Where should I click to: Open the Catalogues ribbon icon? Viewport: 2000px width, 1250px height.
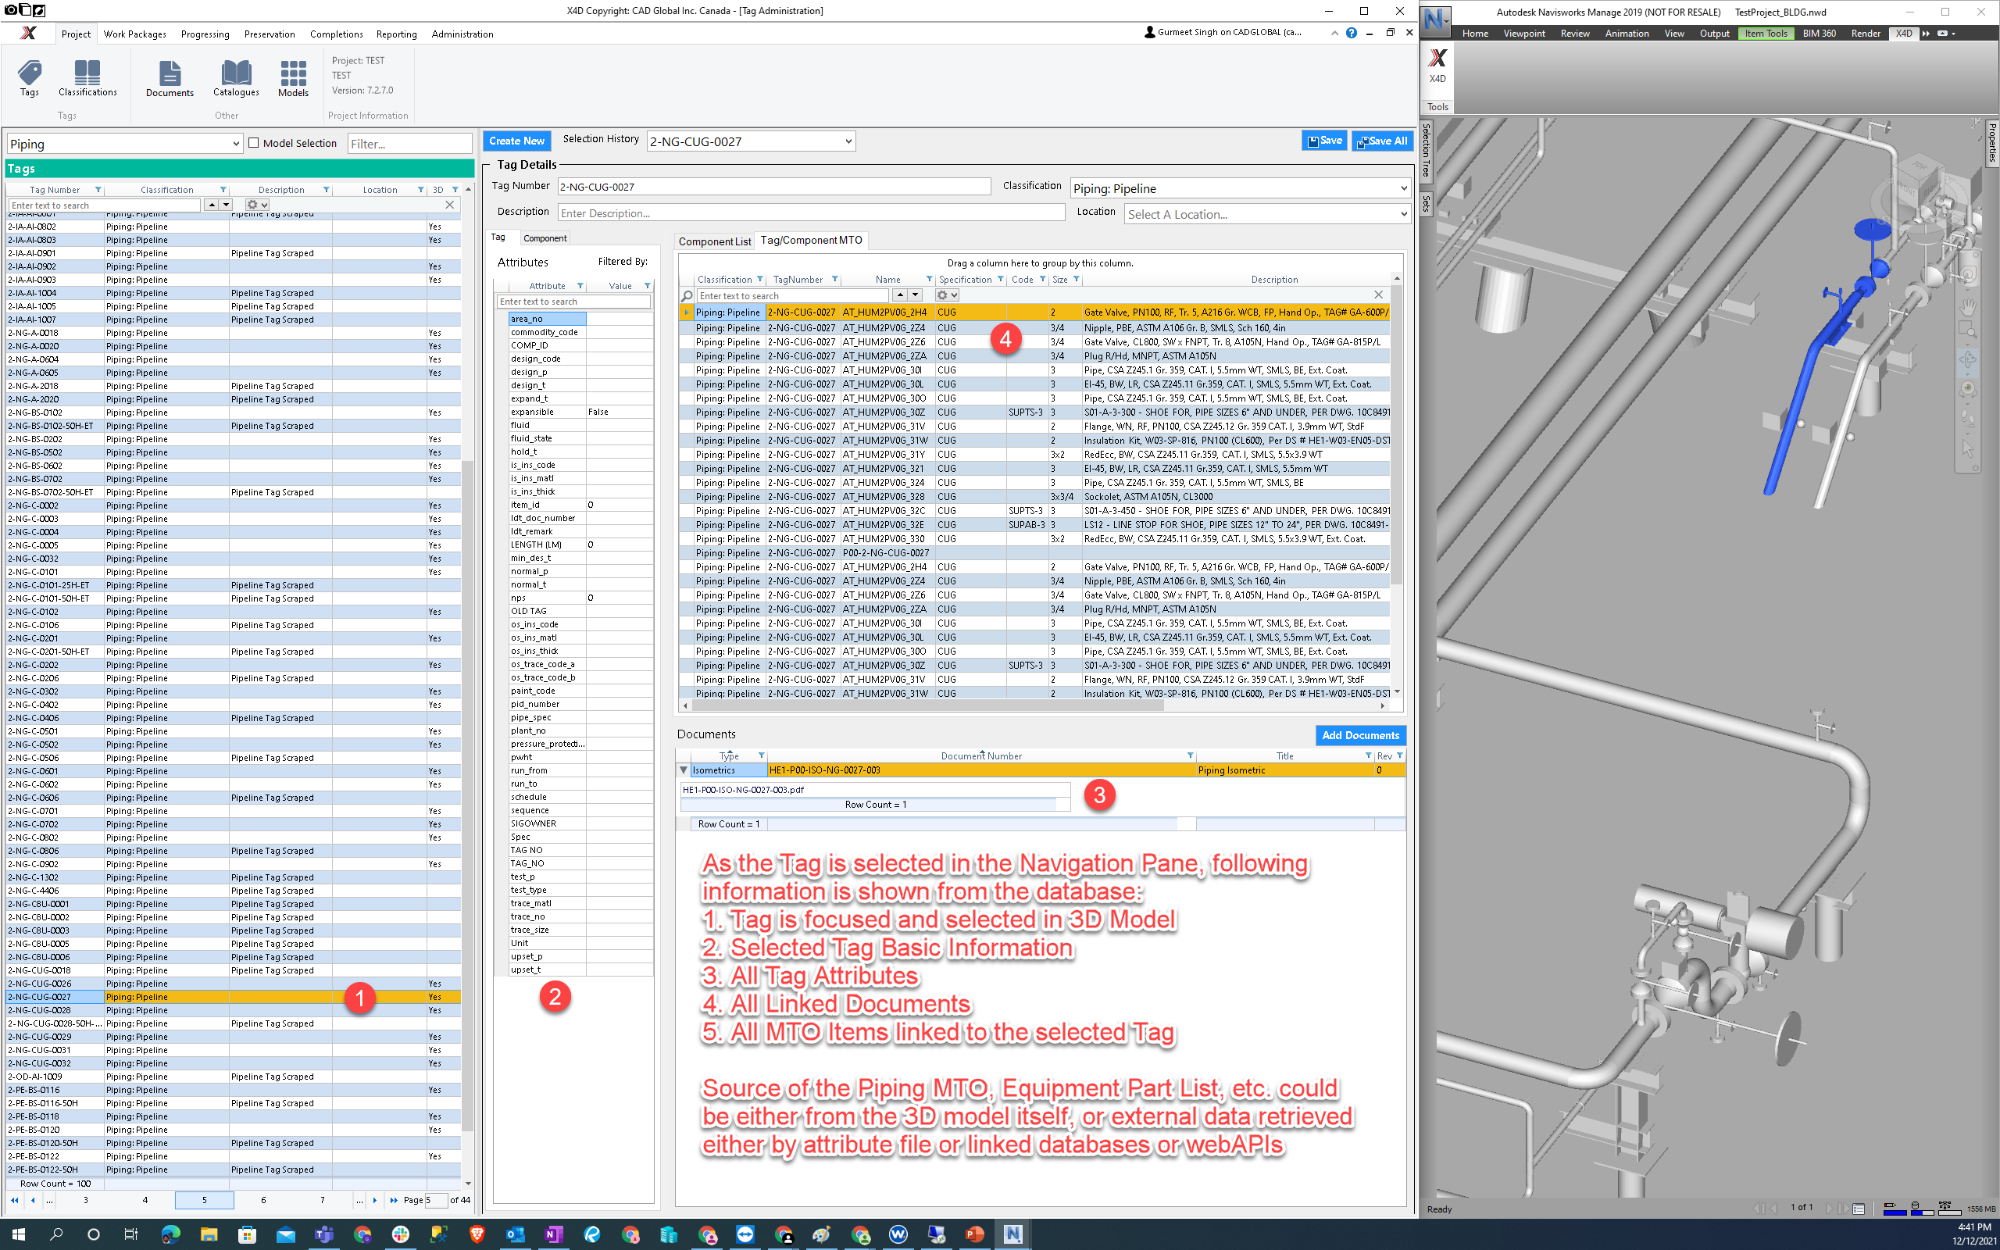coord(236,78)
